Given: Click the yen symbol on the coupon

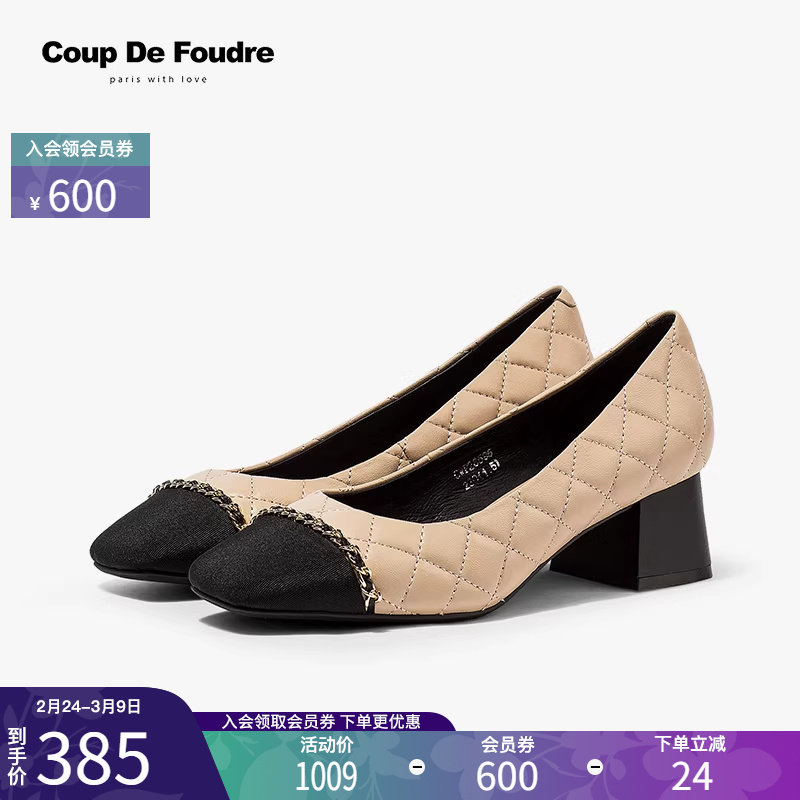Looking at the screenshot, I should [35, 204].
